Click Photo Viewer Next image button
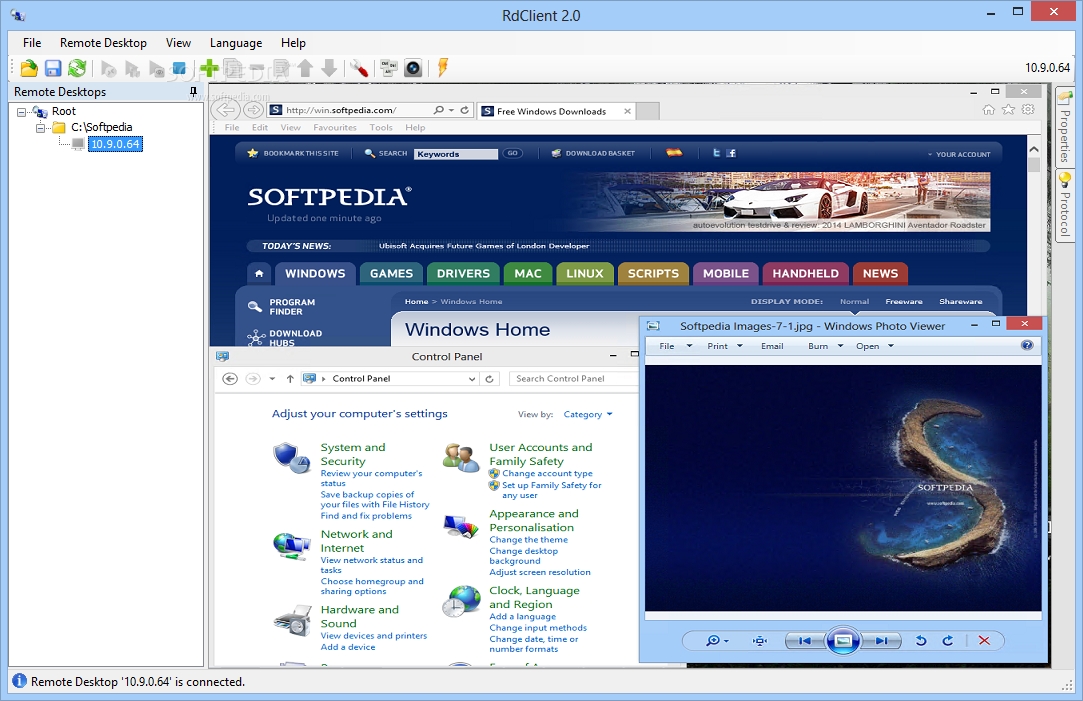1083x701 pixels. 881,641
